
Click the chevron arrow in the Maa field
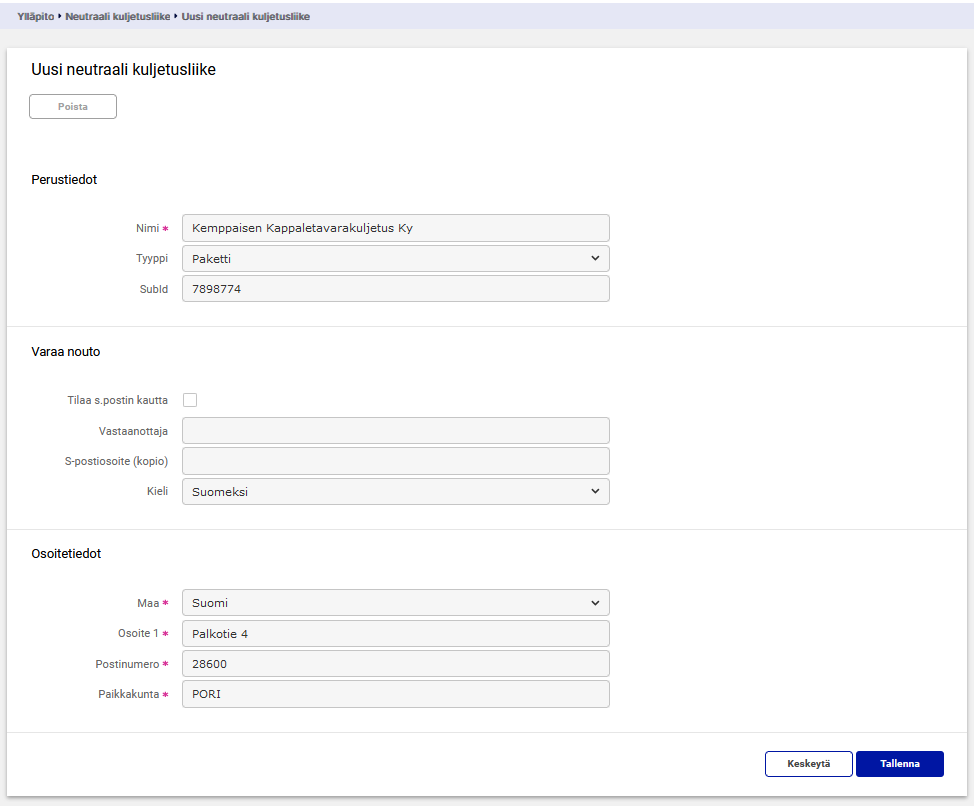point(595,603)
